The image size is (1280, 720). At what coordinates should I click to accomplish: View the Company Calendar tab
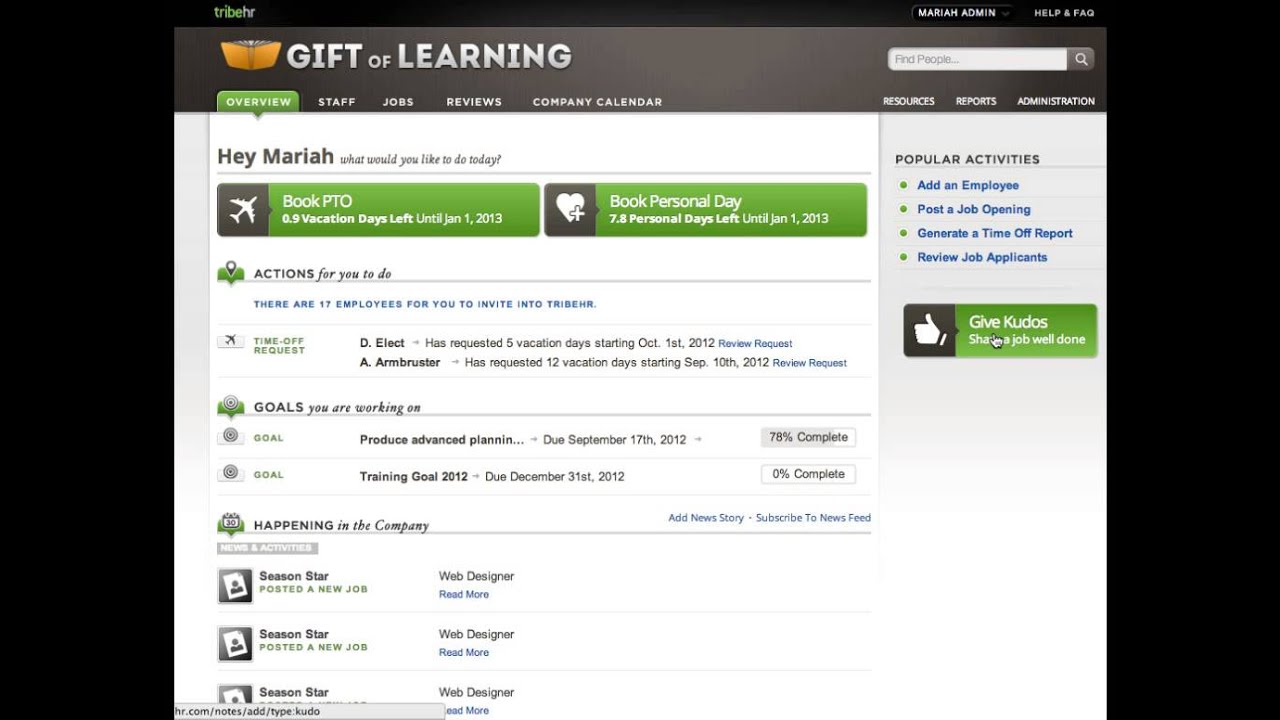tap(597, 102)
